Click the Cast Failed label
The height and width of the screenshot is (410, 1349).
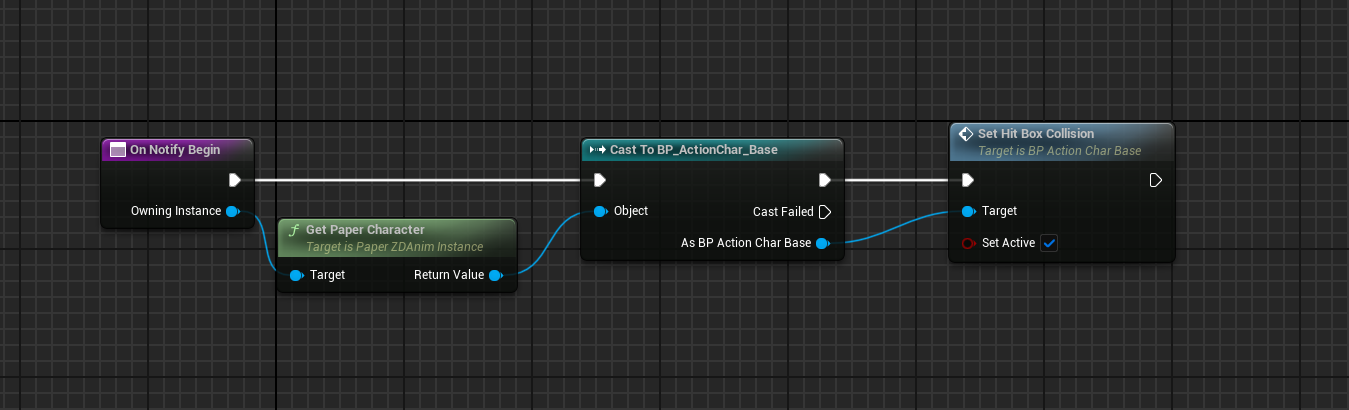pos(783,212)
